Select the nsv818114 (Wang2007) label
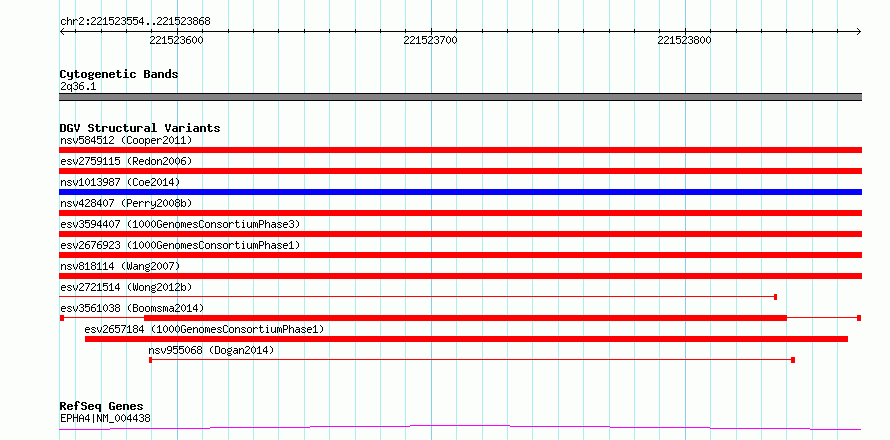This screenshot has height=440, width=890. coord(120,266)
